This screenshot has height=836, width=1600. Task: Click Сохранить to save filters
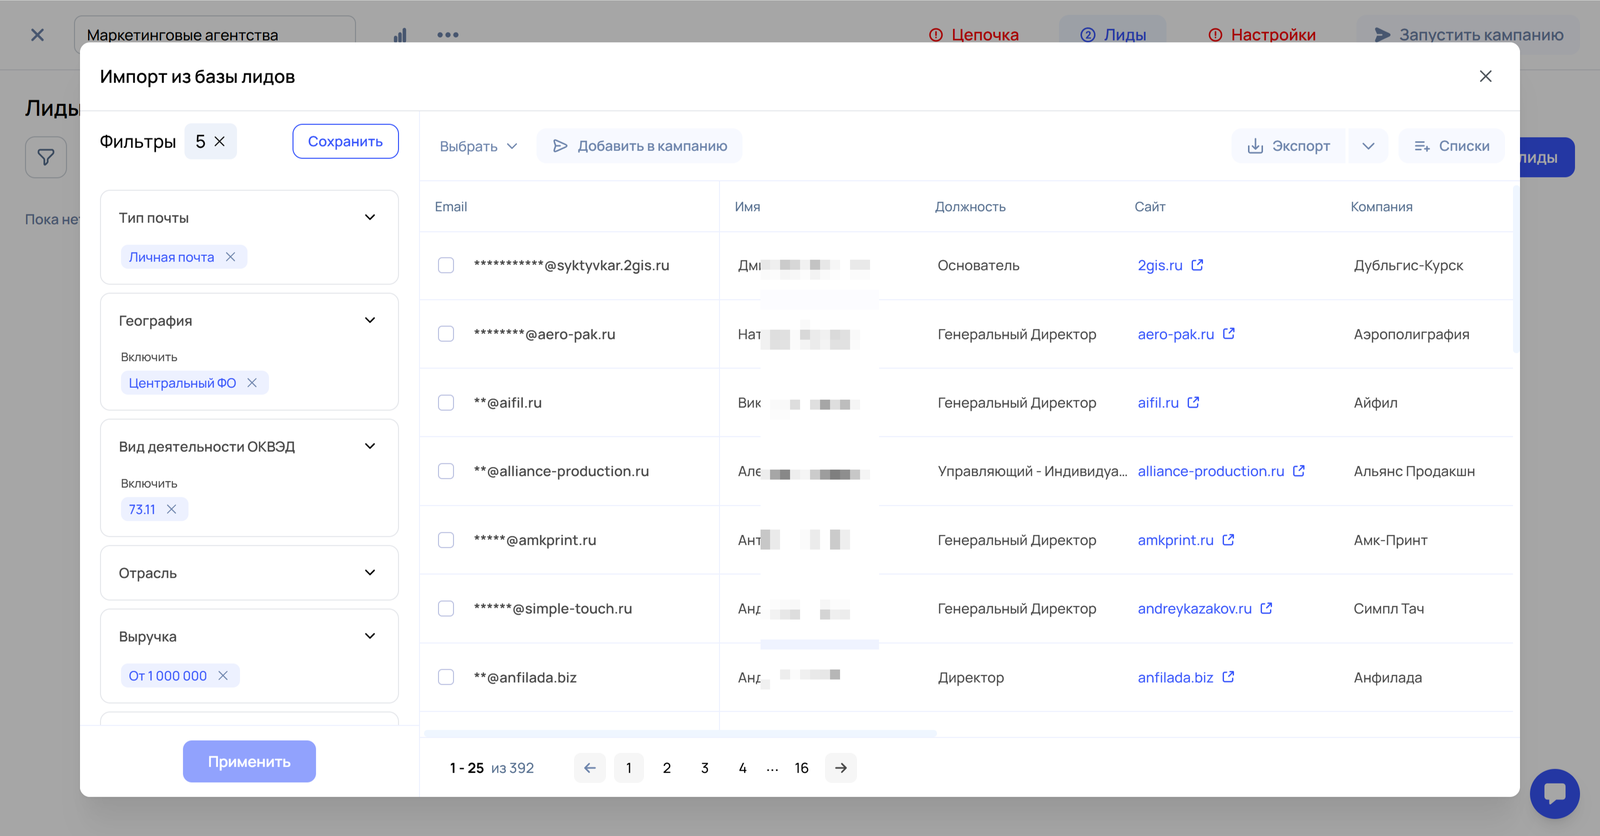pos(345,142)
